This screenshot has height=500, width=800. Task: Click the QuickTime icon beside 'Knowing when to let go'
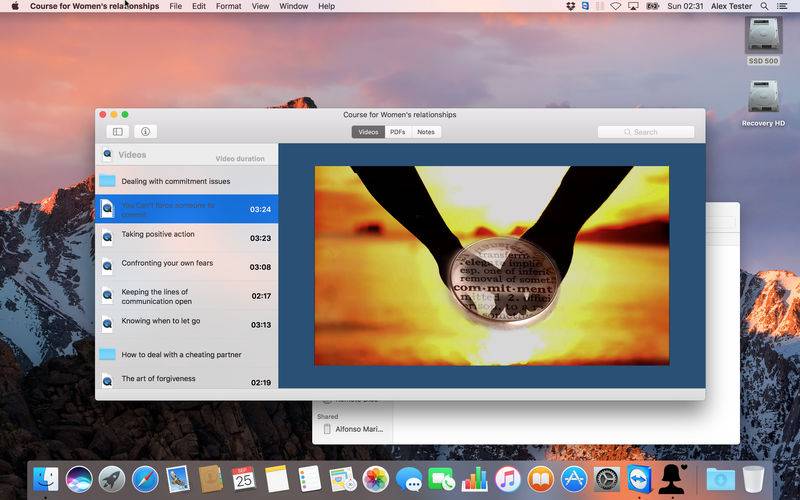(x=107, y=324)
